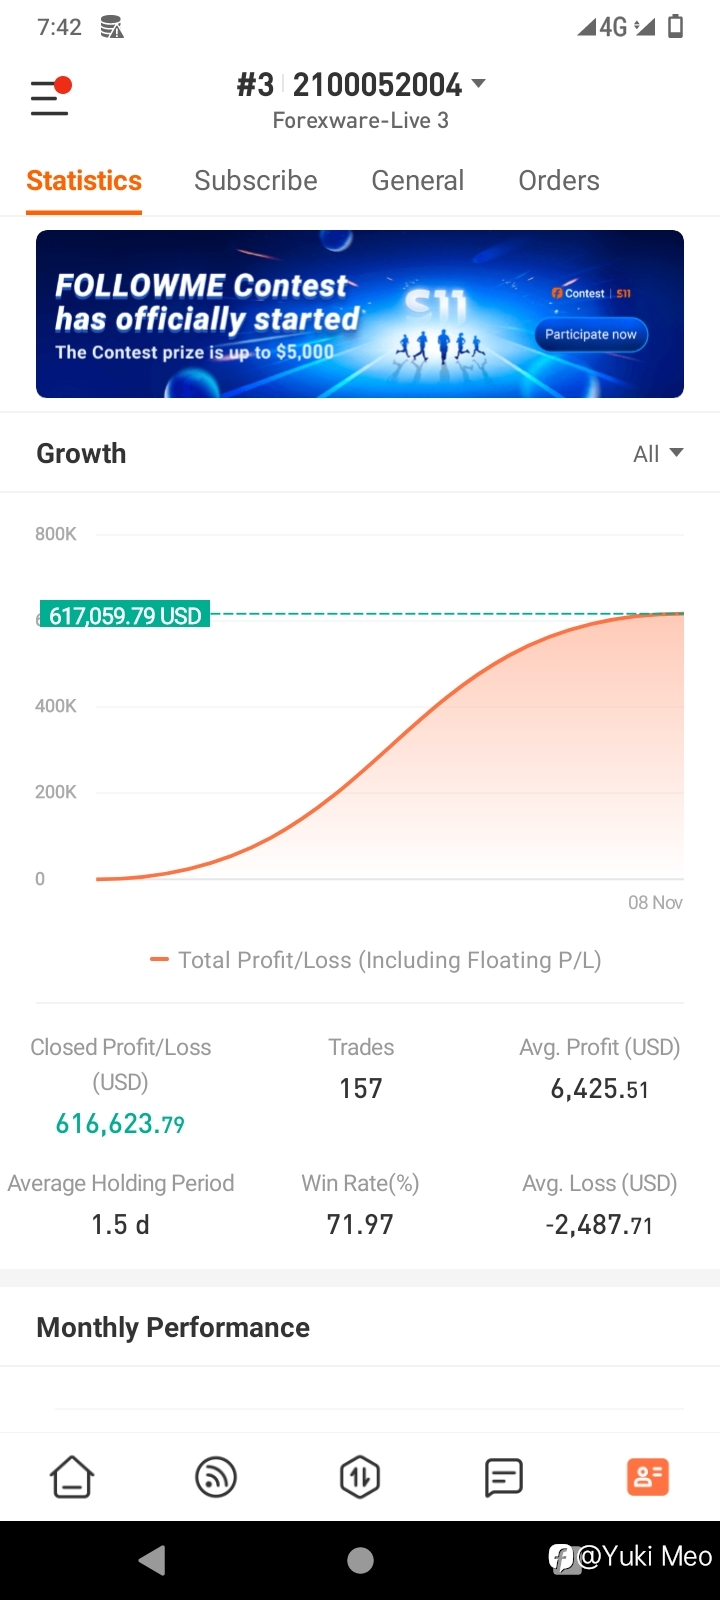
Task: Open the messages chat icon
Action: 503,1477
